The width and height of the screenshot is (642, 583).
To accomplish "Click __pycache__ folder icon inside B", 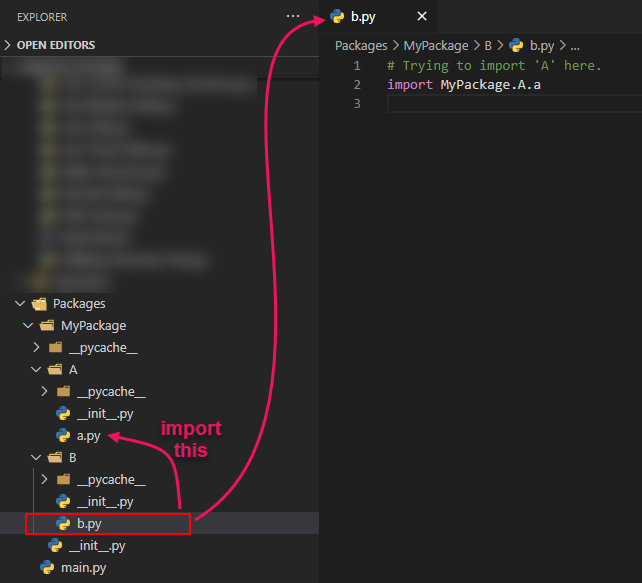I will point(63,479).
